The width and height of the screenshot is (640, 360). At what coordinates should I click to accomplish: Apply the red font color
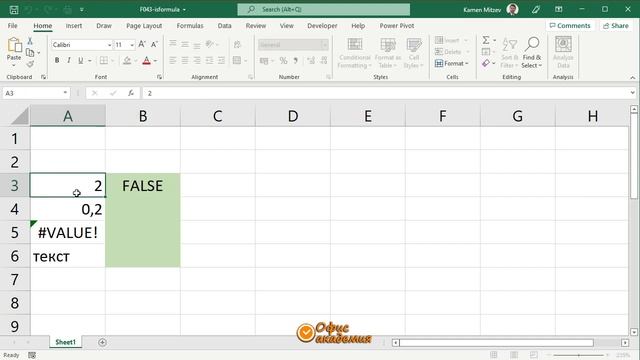tap(147, 60)
